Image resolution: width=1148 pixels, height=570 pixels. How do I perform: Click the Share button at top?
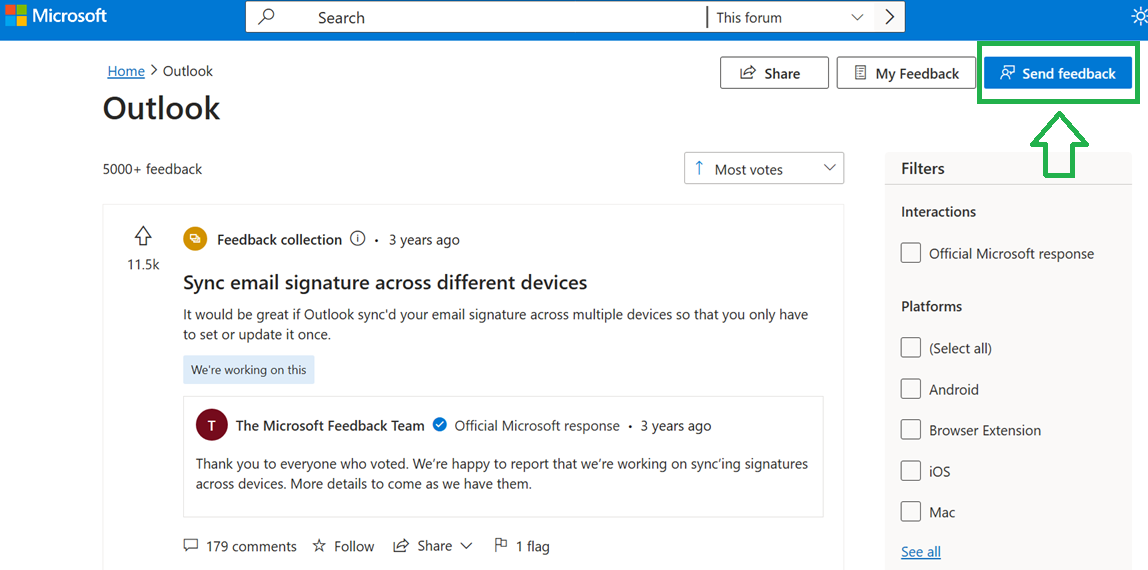(774, 73)
